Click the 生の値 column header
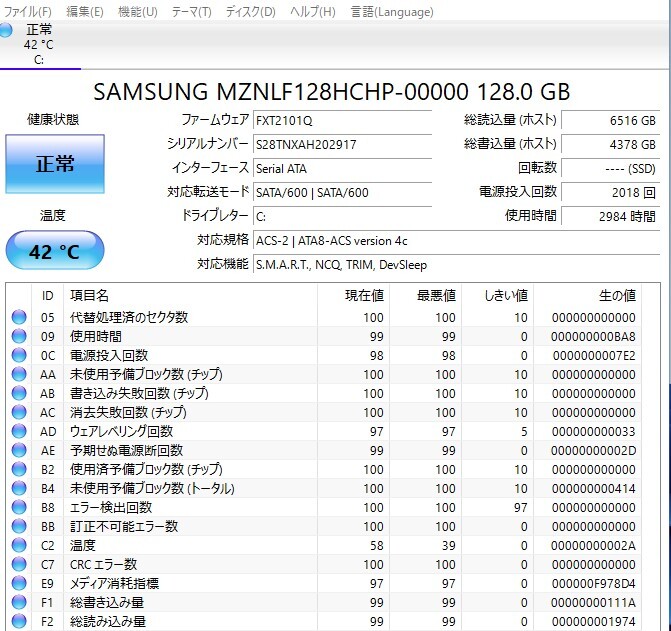The width and height of the screenshot is (671, 631). 616,295
